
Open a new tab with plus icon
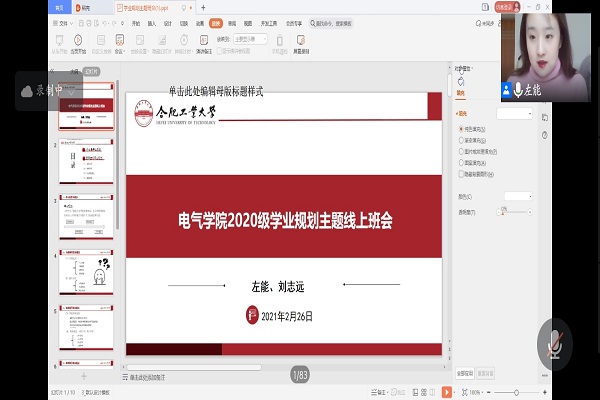(201, 7)
